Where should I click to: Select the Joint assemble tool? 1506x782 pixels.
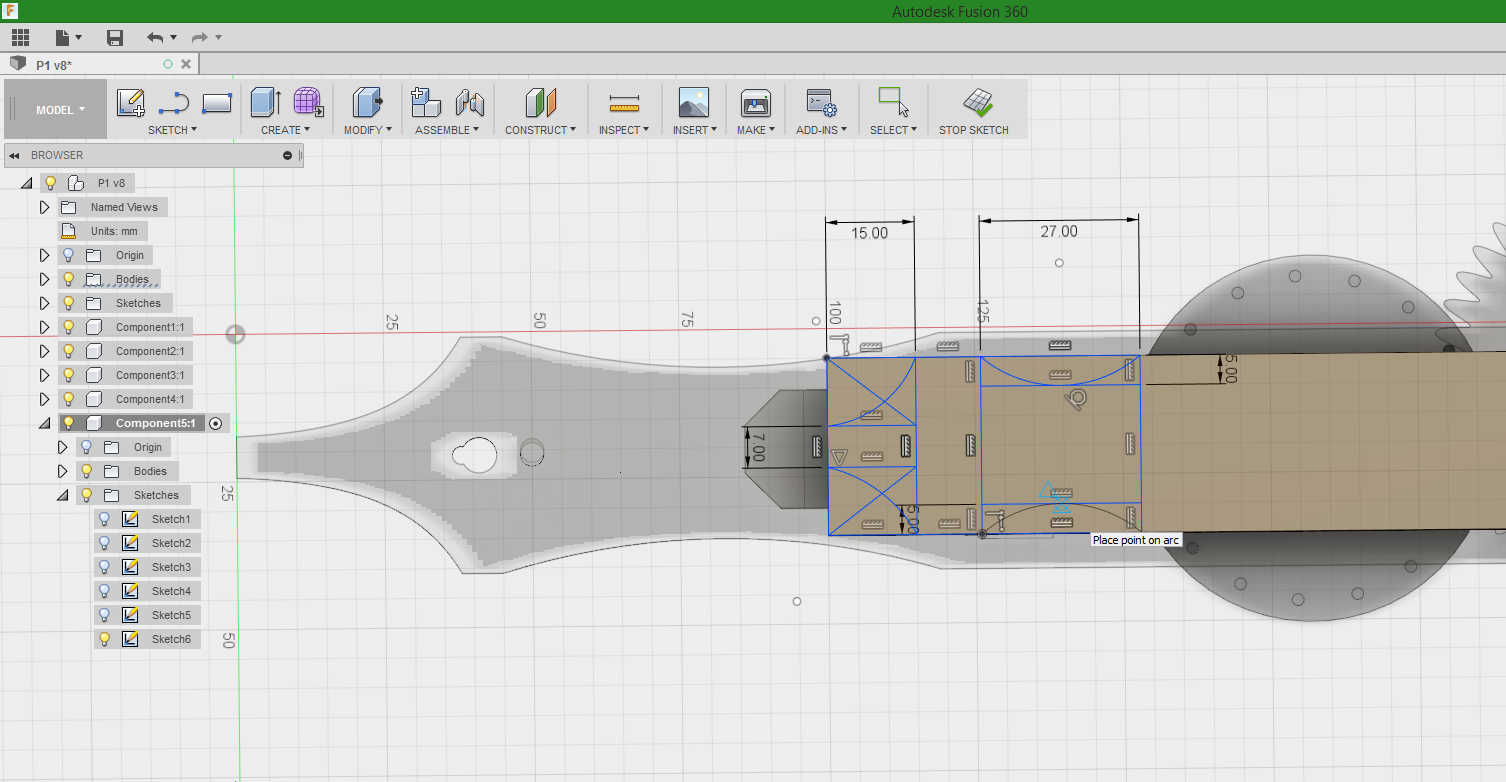click(x=469, y=102)
